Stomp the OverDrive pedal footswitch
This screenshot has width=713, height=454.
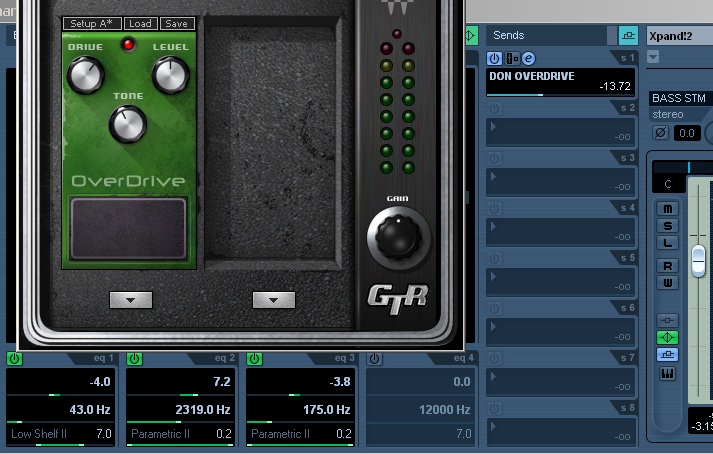pos(128,229)
